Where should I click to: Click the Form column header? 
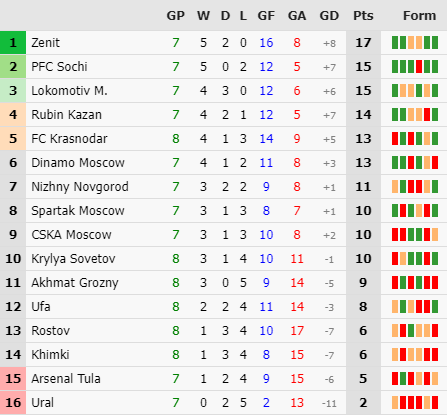[419, 16]
